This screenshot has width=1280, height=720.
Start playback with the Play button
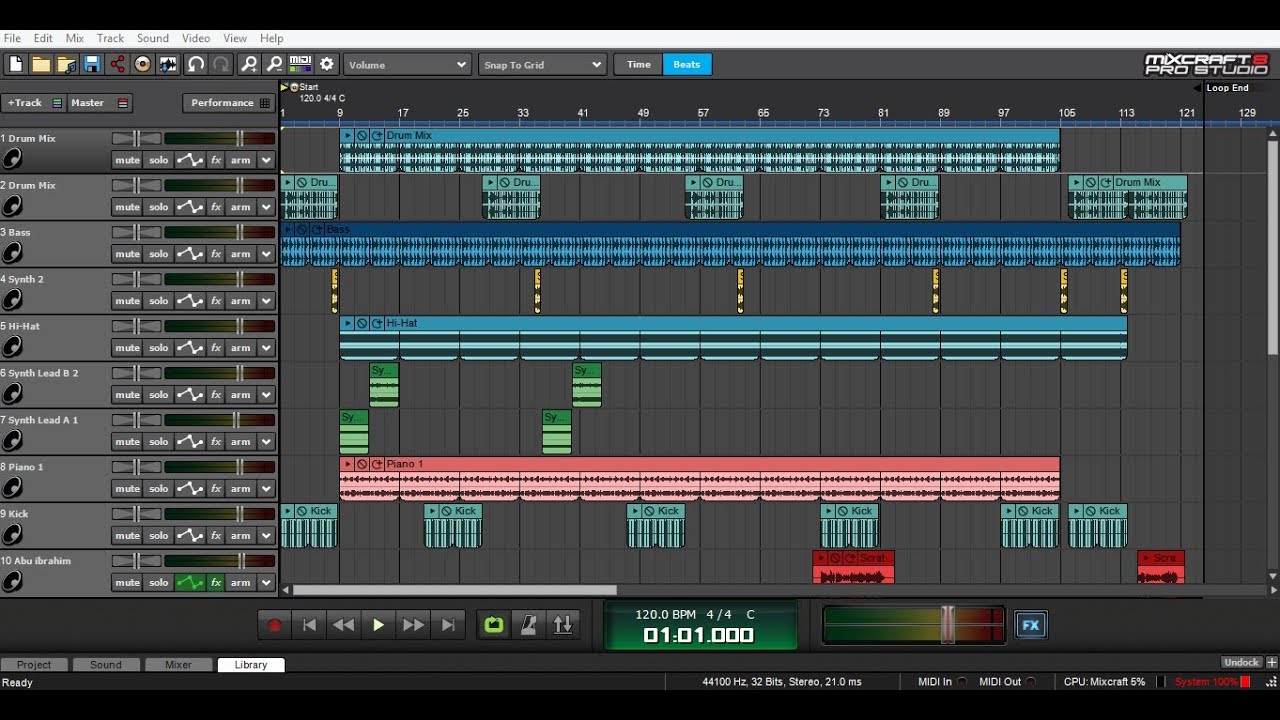point(378,625)
